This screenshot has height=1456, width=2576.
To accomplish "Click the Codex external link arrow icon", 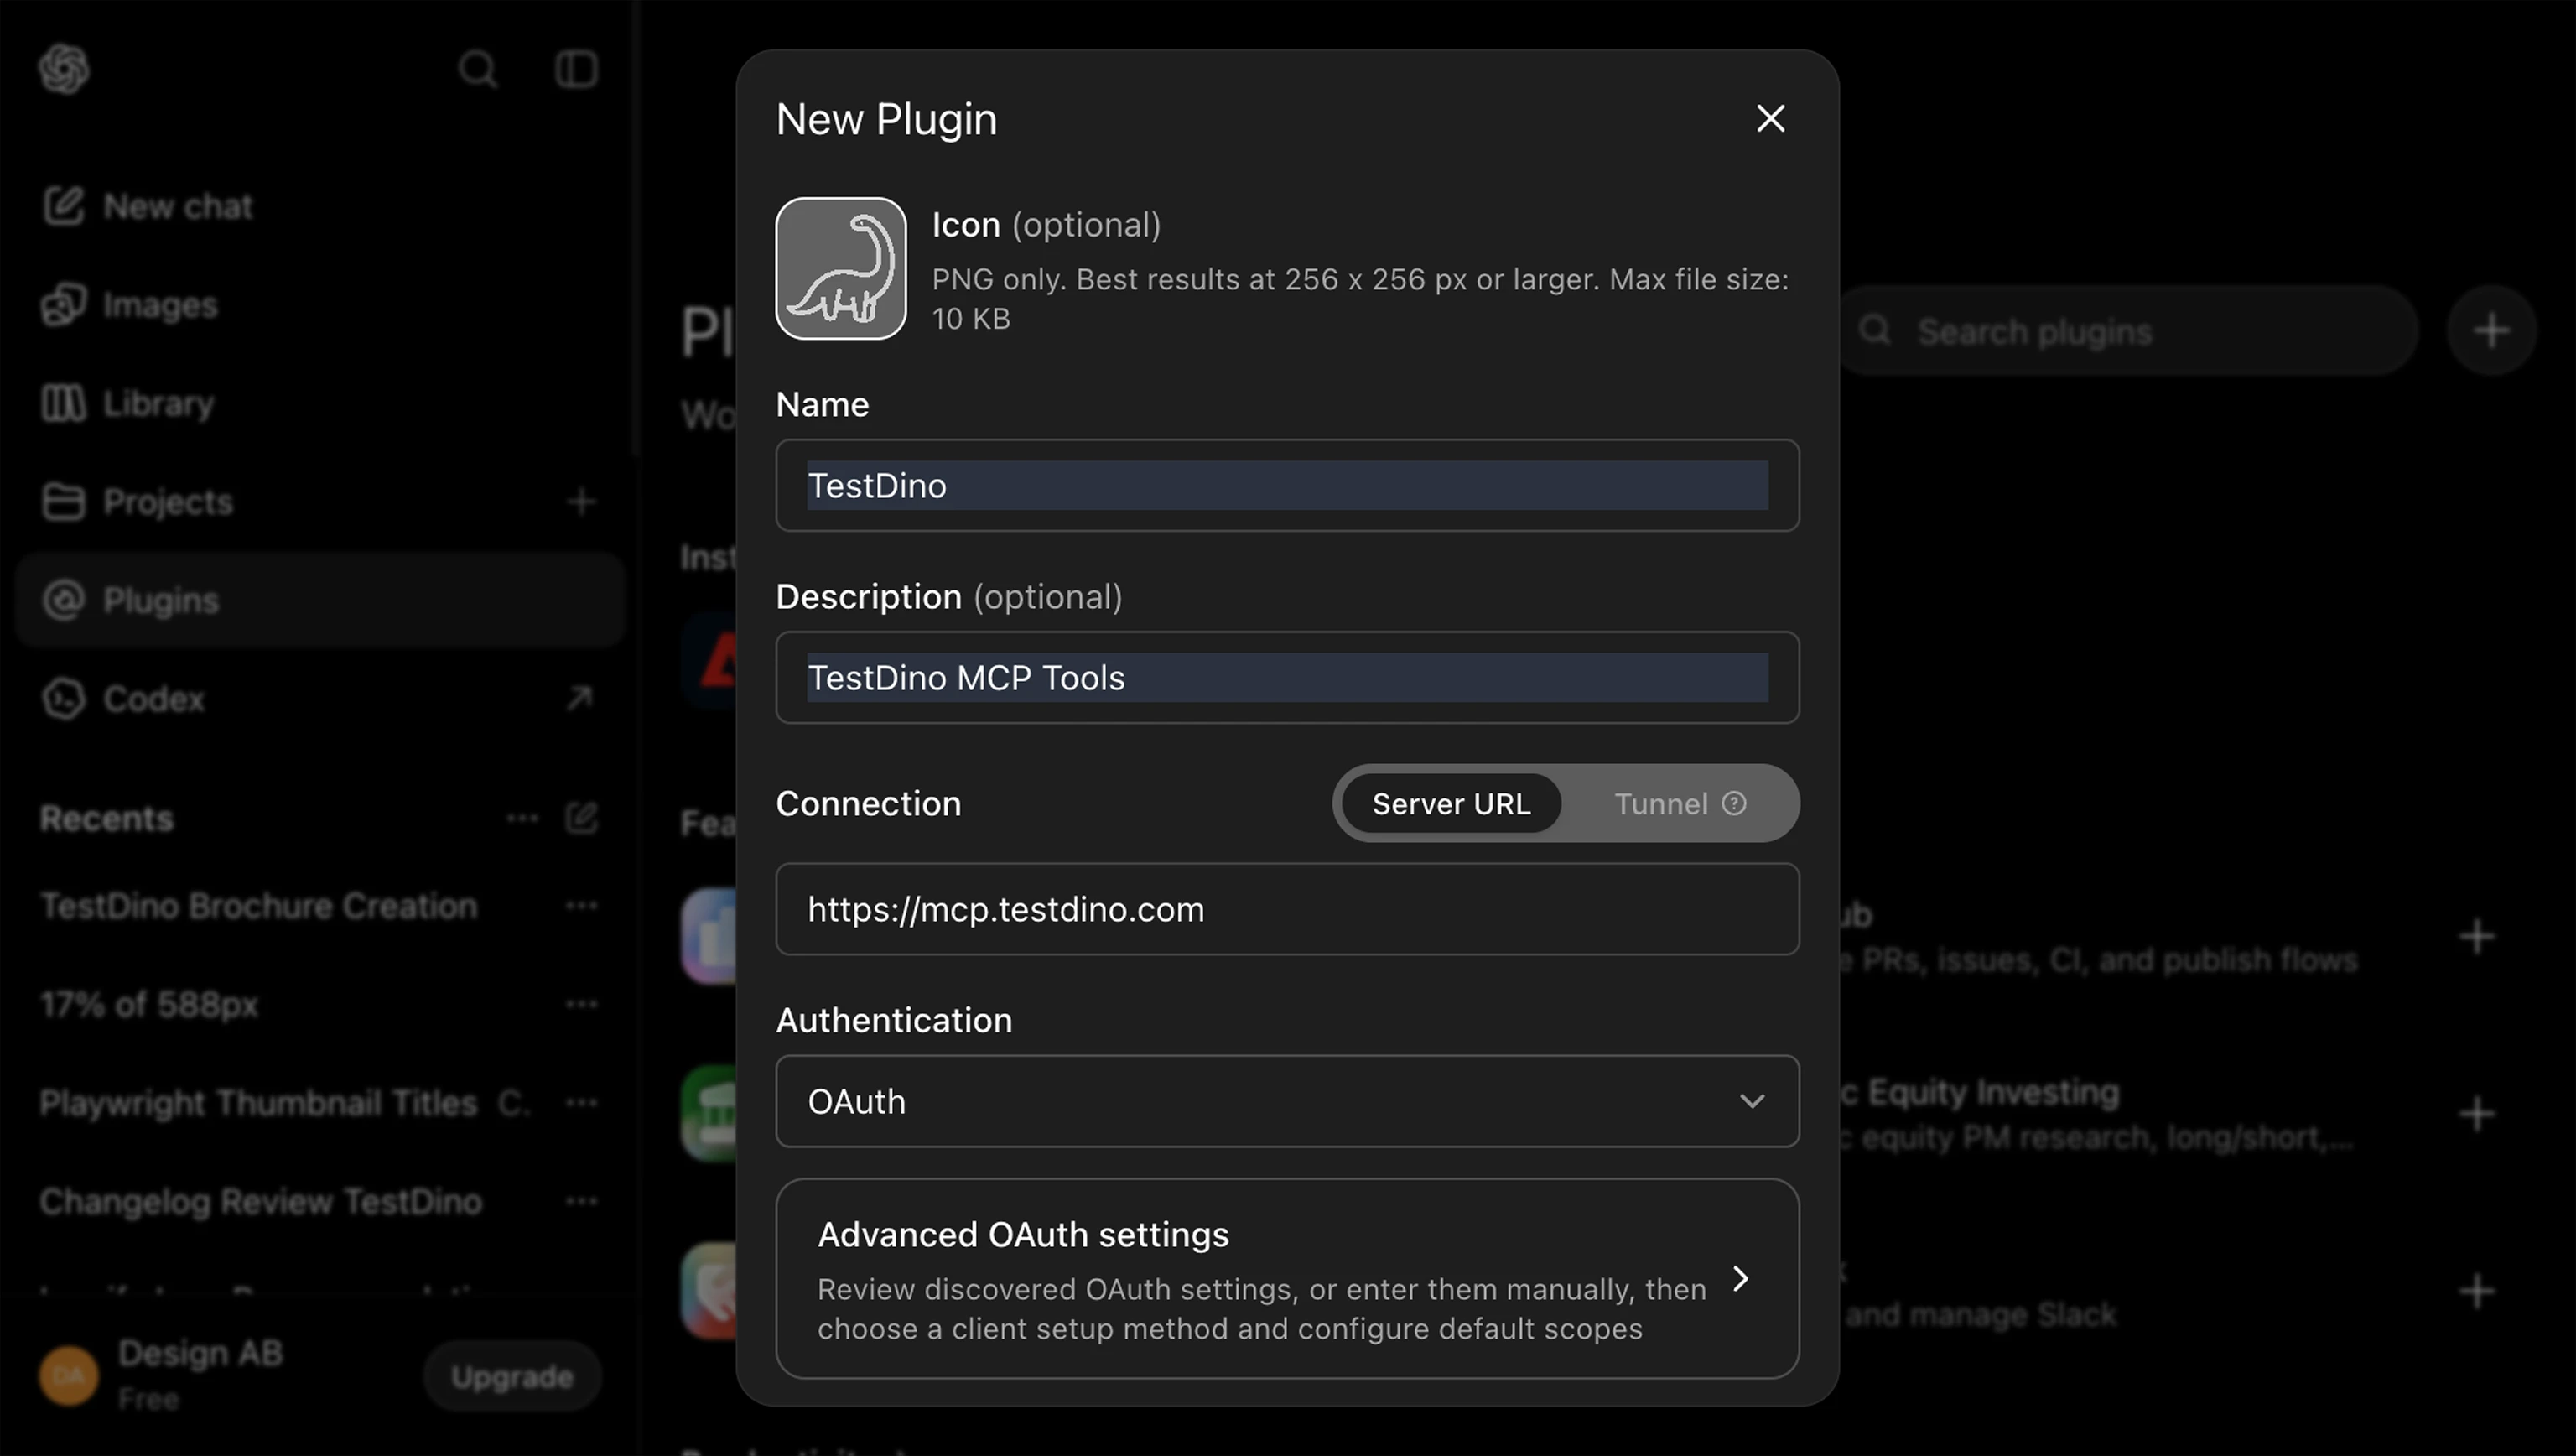I will (x=580, y=698).
